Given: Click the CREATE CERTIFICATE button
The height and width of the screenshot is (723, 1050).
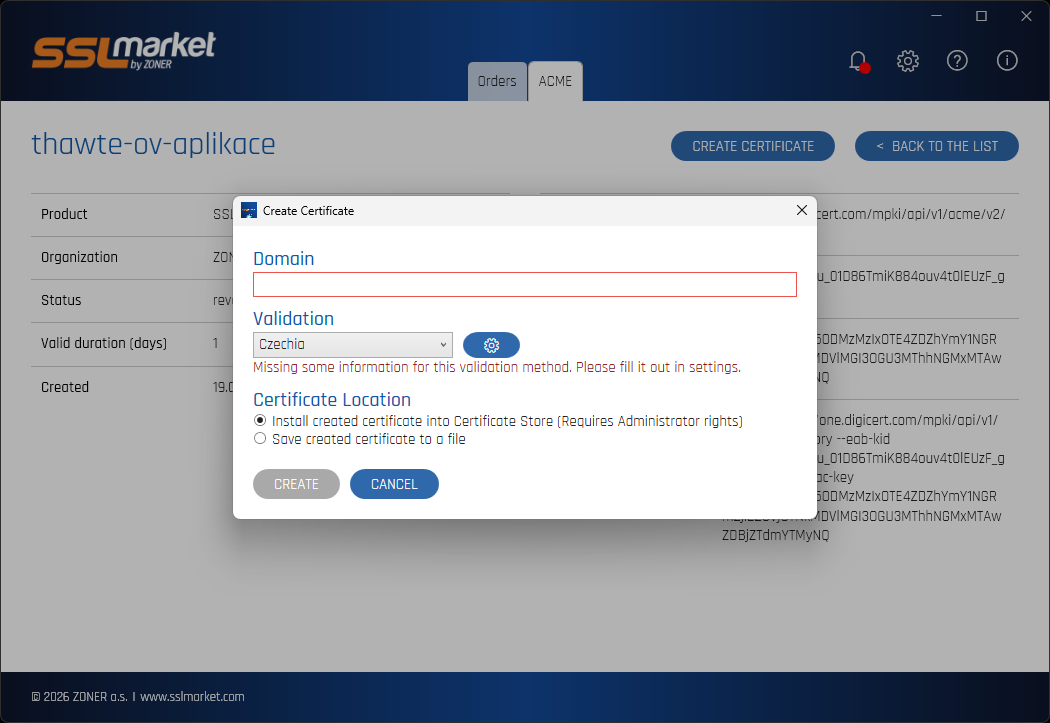Looking at the screenshot, I should pyautogui.click(x=753, y=146).
